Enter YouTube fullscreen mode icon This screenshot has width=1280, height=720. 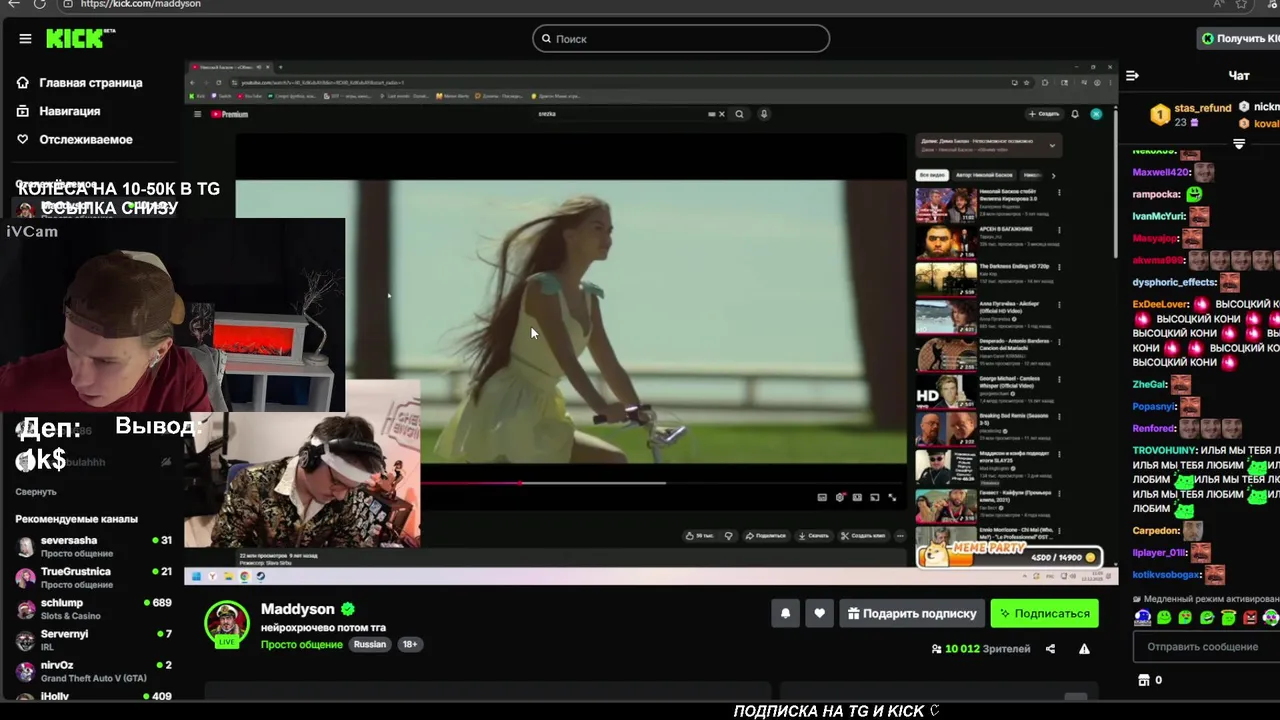(892, 497)
